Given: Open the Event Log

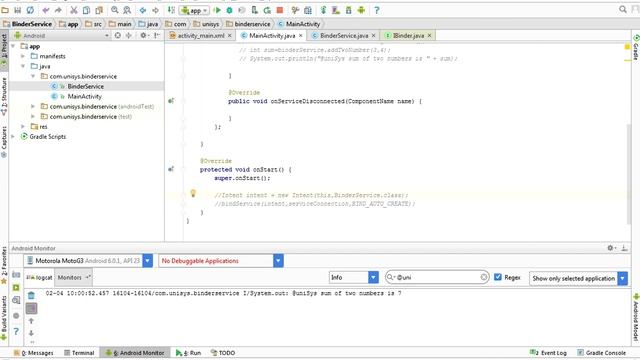Looking at the screenshot, I should click(x=548, y=353).
